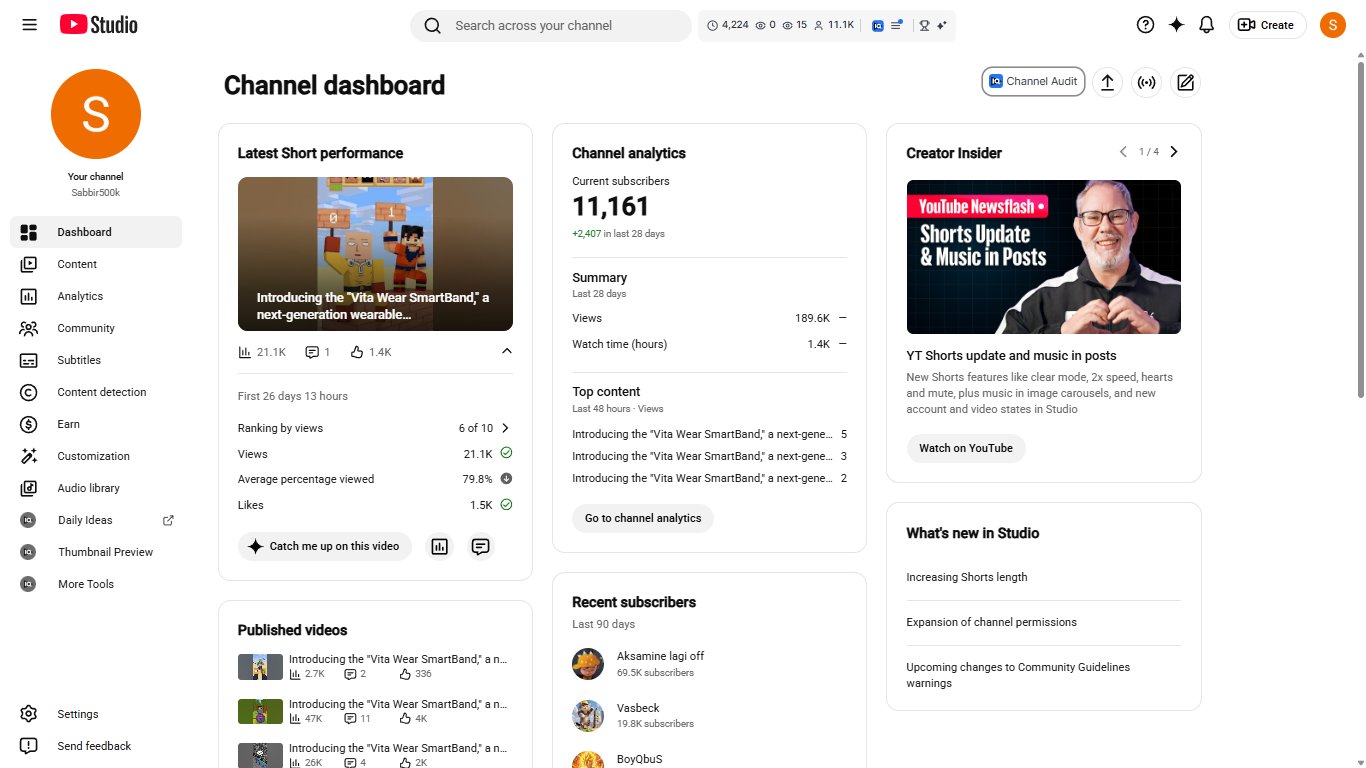Click Go to channel analytics
Viewport: 1366px width, 768px height.
643,518
